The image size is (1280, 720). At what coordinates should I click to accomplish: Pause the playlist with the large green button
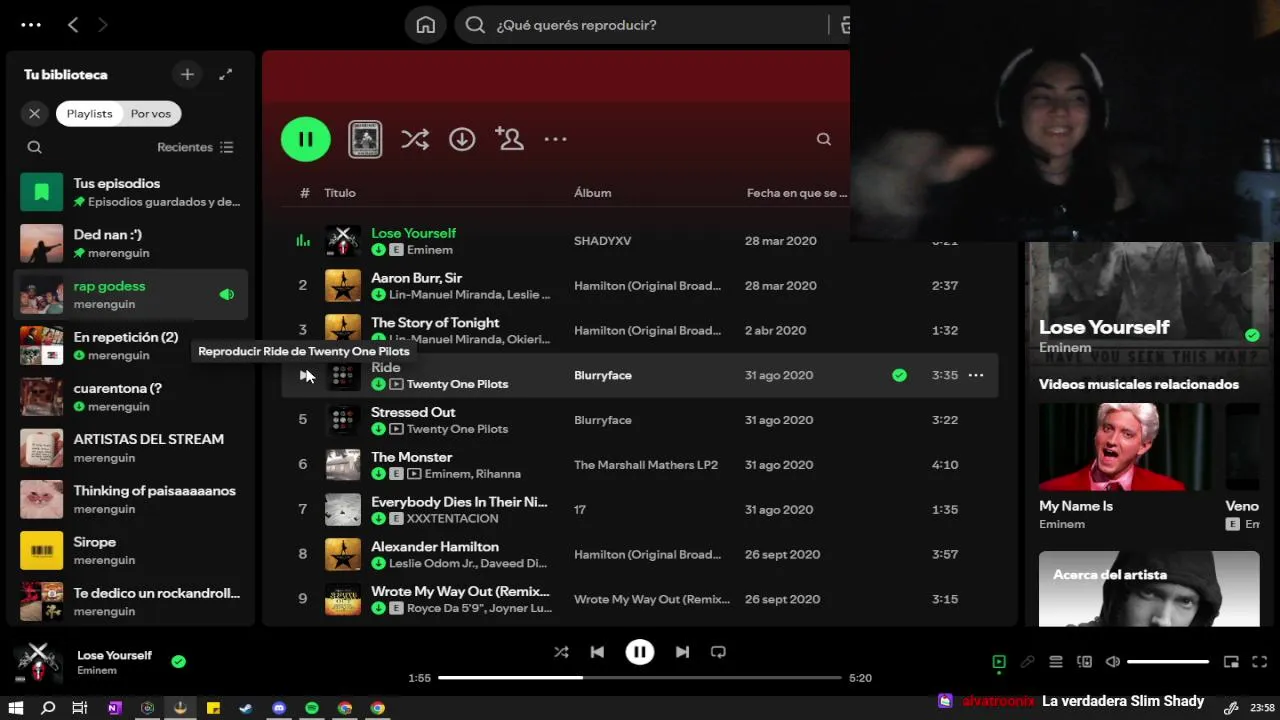306,139
